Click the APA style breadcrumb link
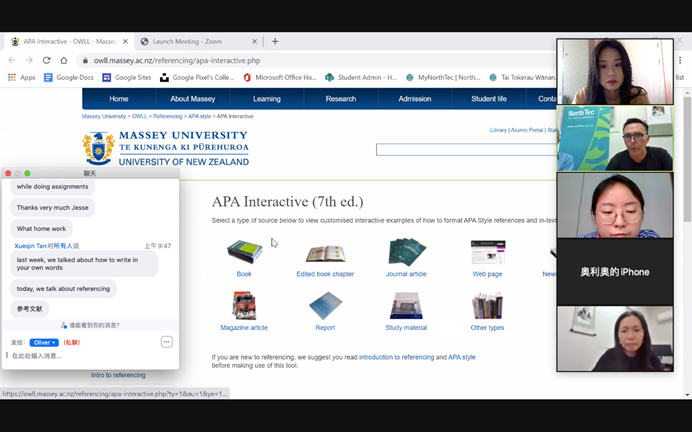692x432 pixels. [x=199, y=116]
